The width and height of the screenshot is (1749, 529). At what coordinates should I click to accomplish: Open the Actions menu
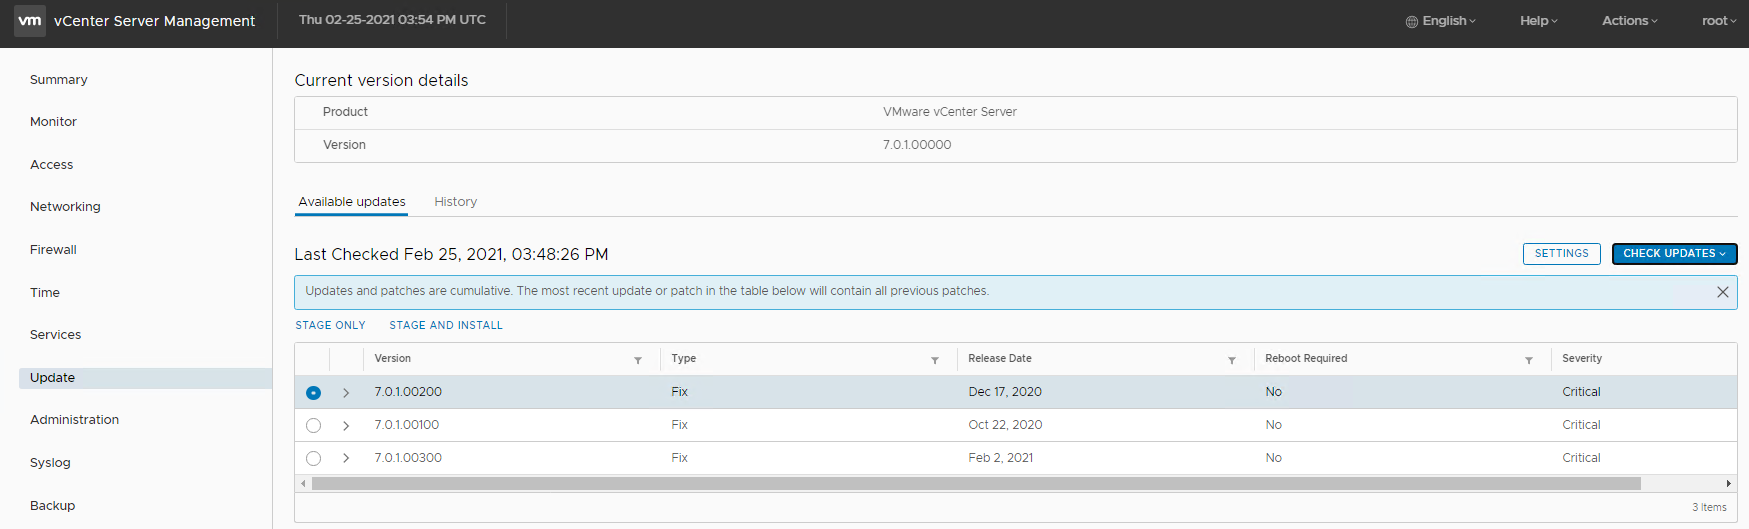1630,21
